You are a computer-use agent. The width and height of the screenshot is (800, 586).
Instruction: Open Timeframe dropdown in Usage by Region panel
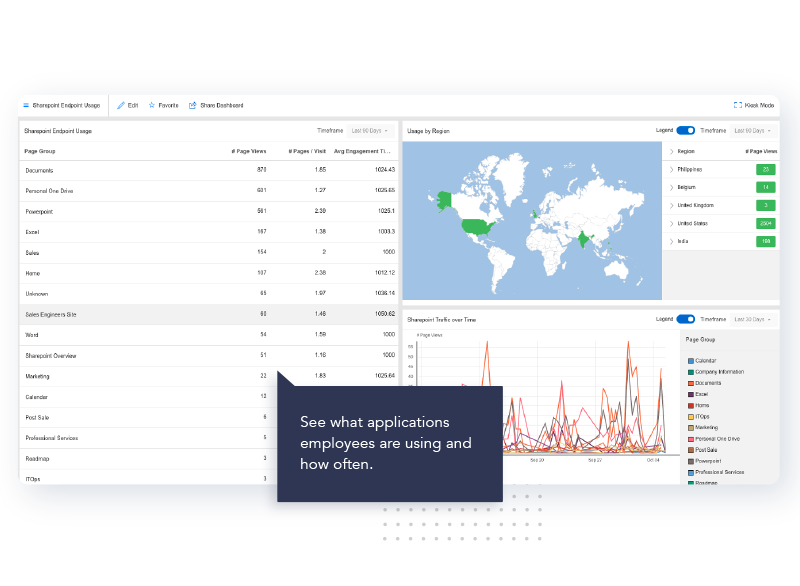coord(753,131)
